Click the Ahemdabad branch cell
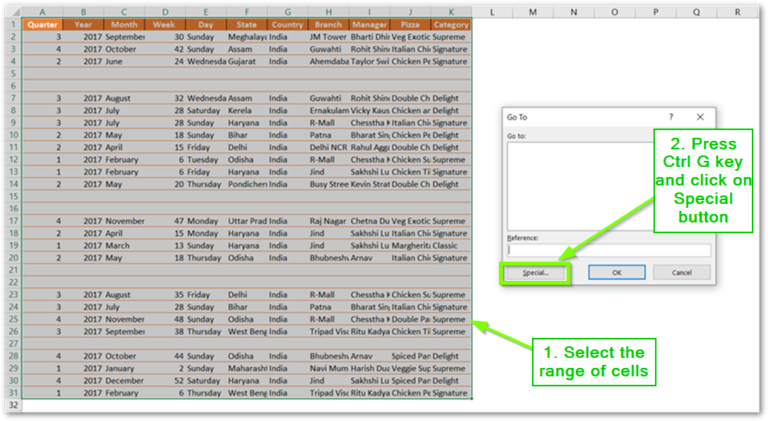Screen dimensions: 768x421 [328, 61]
